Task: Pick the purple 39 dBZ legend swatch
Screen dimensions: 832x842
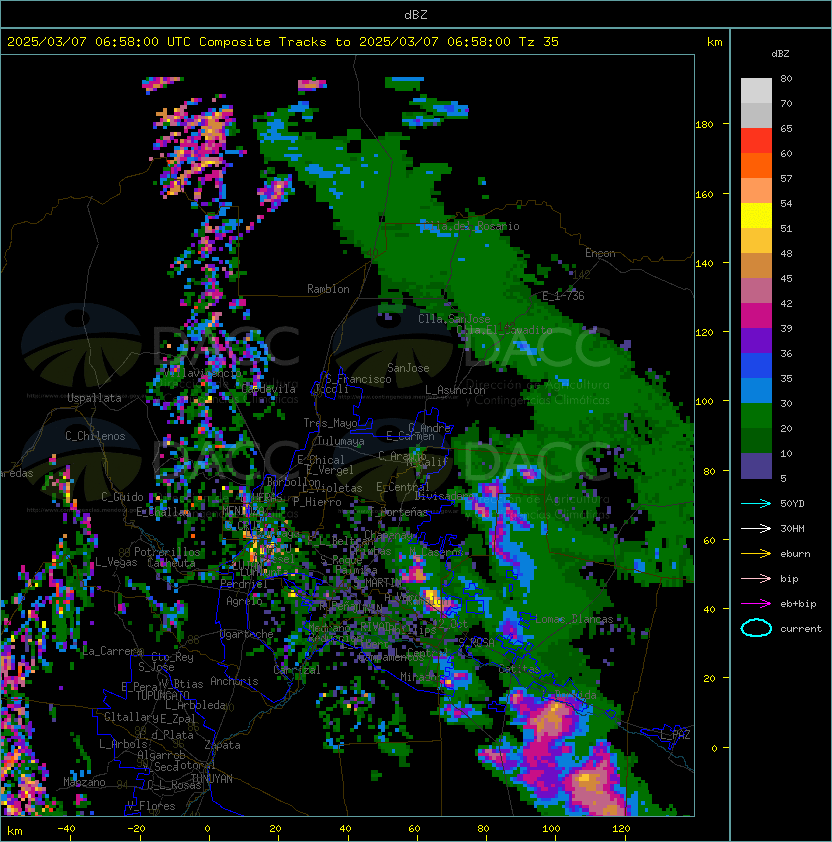Action: (x=756, y=340)
